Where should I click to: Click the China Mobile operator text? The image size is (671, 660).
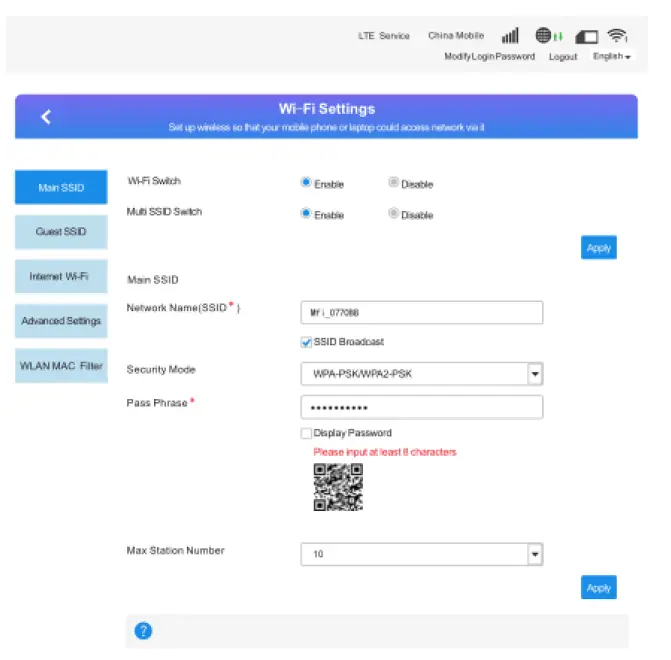[x=456, y=36]
